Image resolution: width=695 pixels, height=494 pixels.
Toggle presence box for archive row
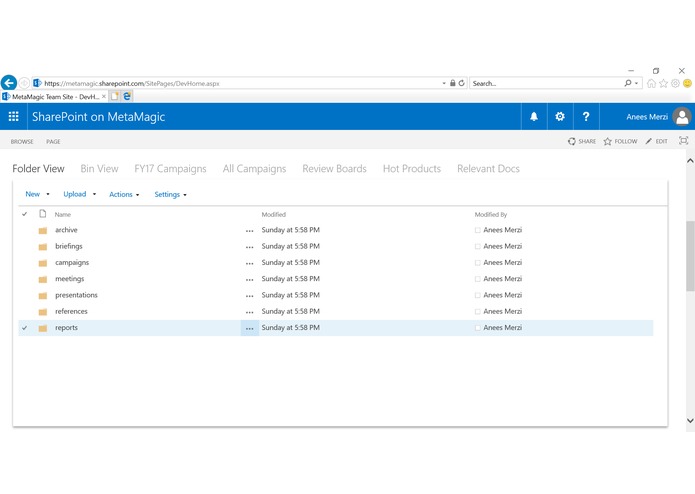[x=477, y=230]
